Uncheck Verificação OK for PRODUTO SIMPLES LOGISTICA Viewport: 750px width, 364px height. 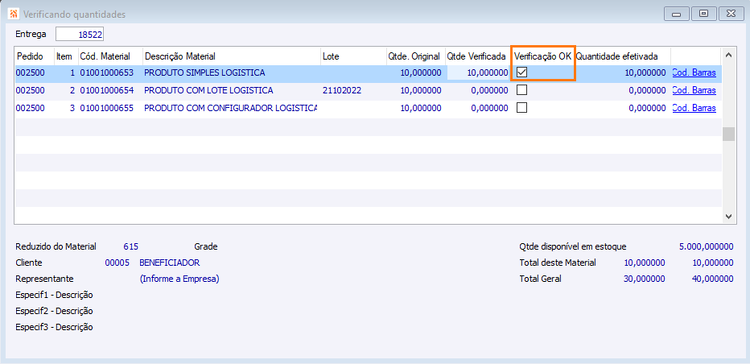coord(522,73)
